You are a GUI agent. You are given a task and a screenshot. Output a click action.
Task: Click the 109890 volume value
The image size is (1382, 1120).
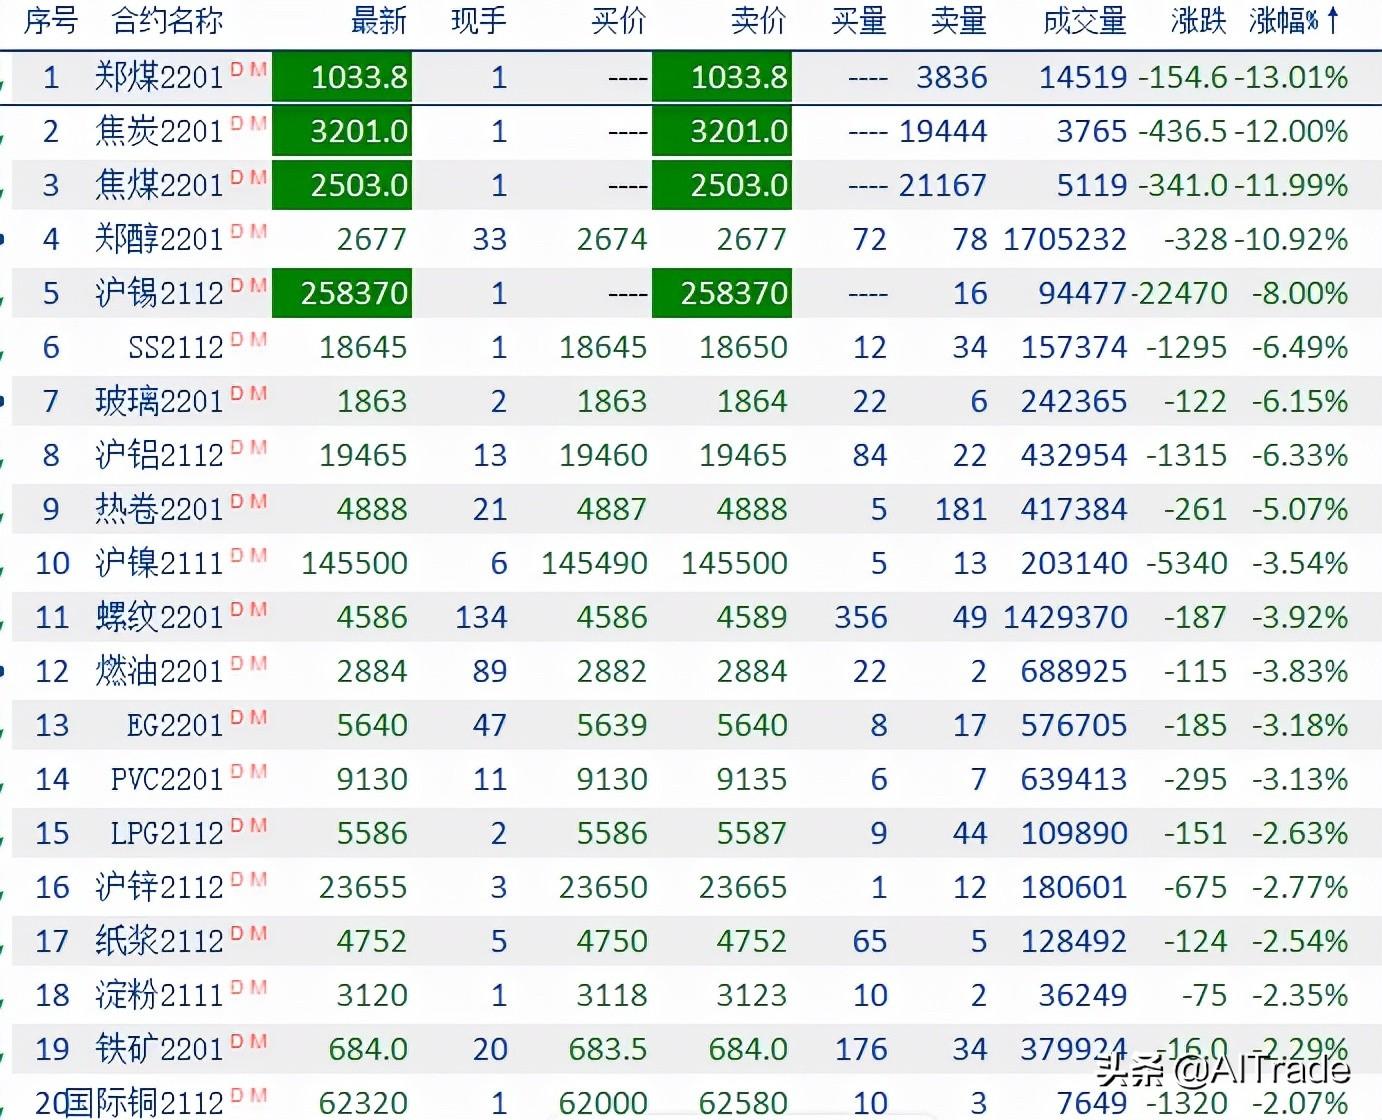[x=1074, y=833]
